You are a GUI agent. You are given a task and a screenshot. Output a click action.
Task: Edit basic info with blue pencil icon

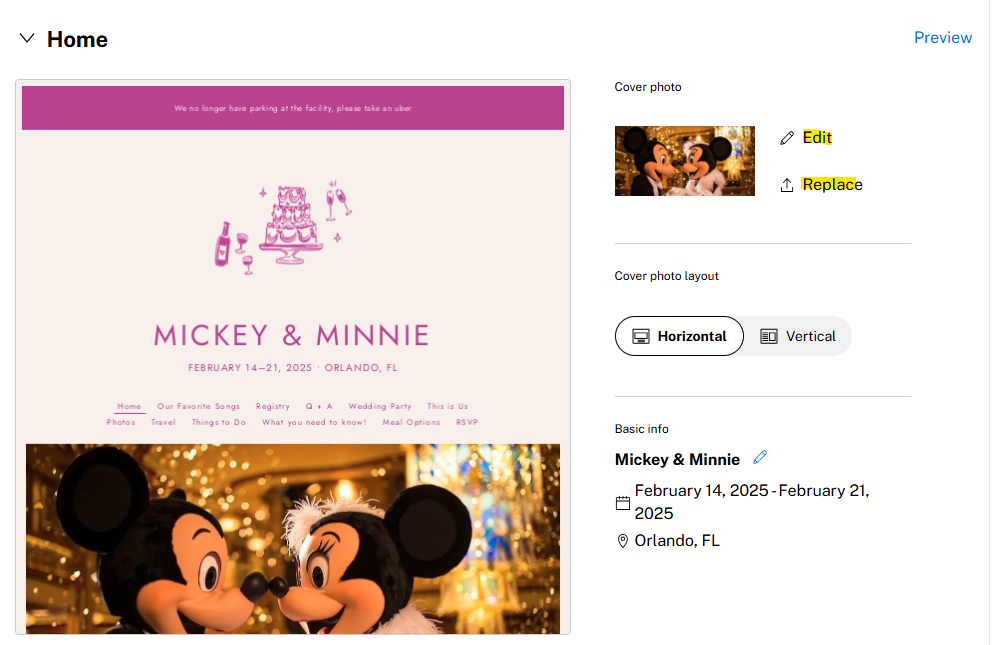pyautogui.click(x=760, y=457)
